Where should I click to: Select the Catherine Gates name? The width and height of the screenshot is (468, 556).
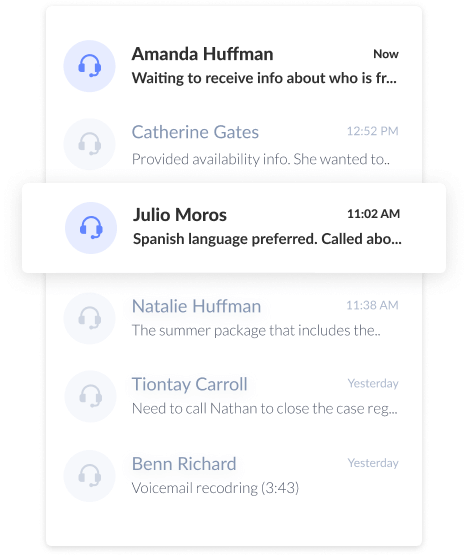tap(195, 132)
